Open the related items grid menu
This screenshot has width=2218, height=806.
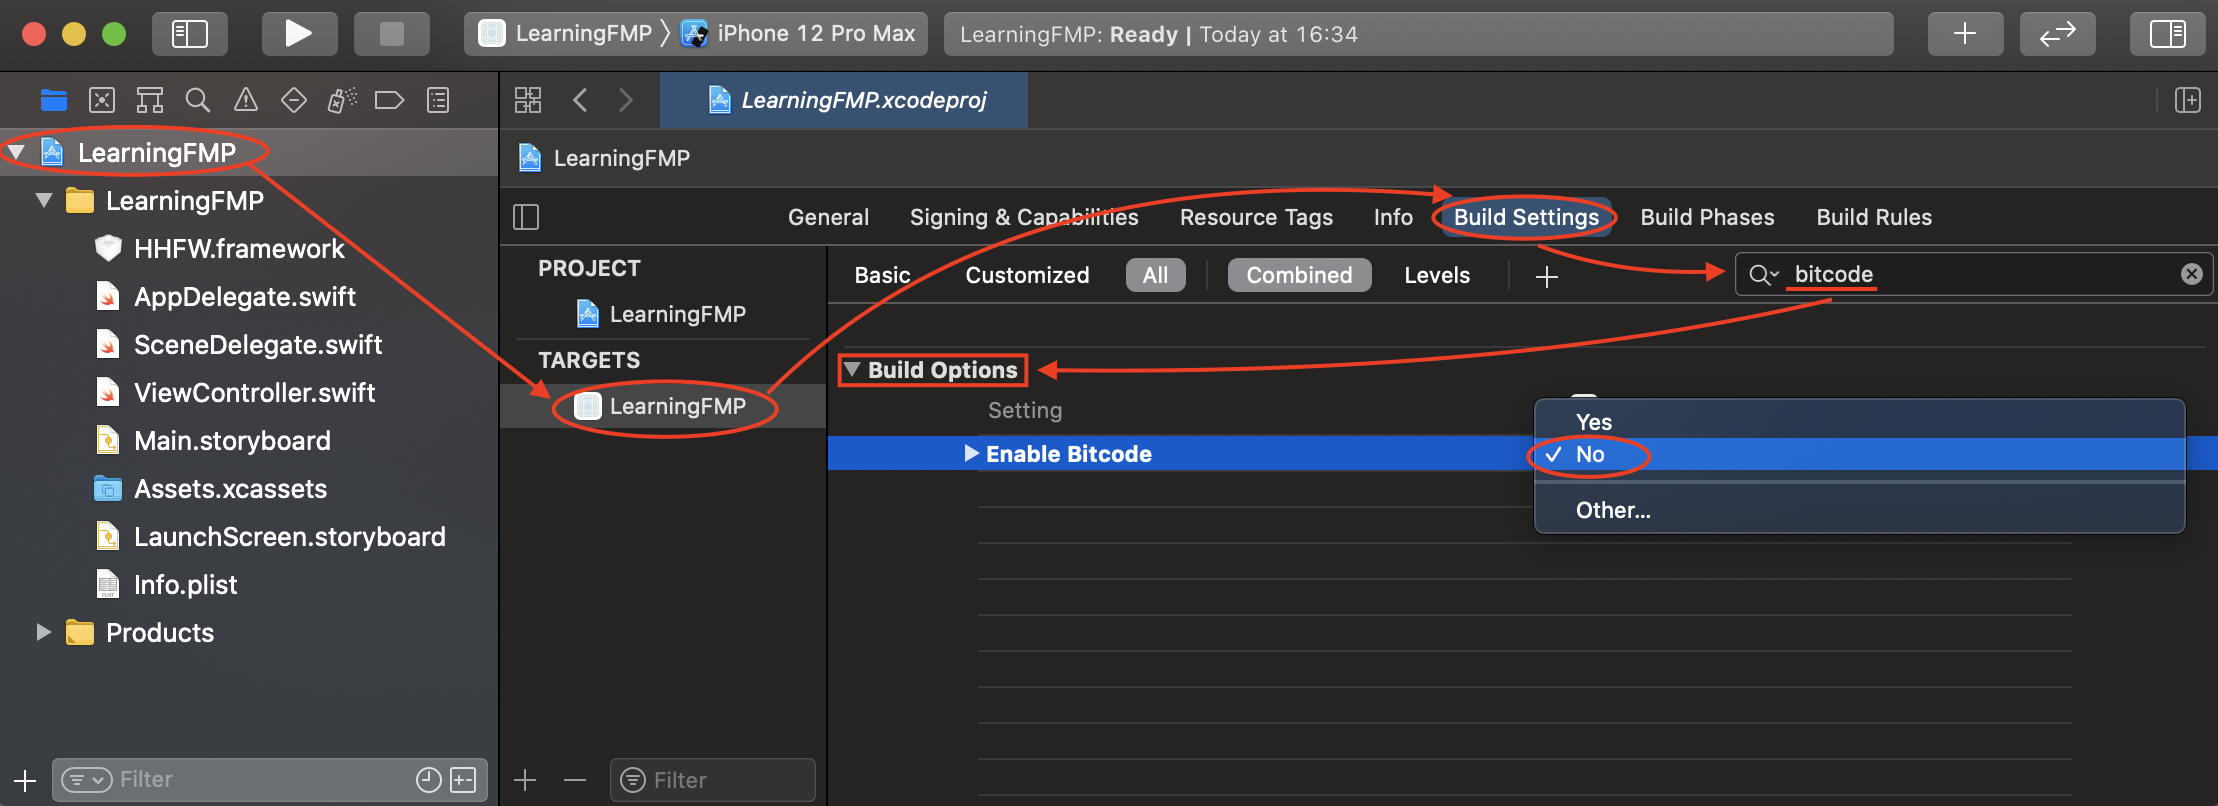click(x=528, y=100)
